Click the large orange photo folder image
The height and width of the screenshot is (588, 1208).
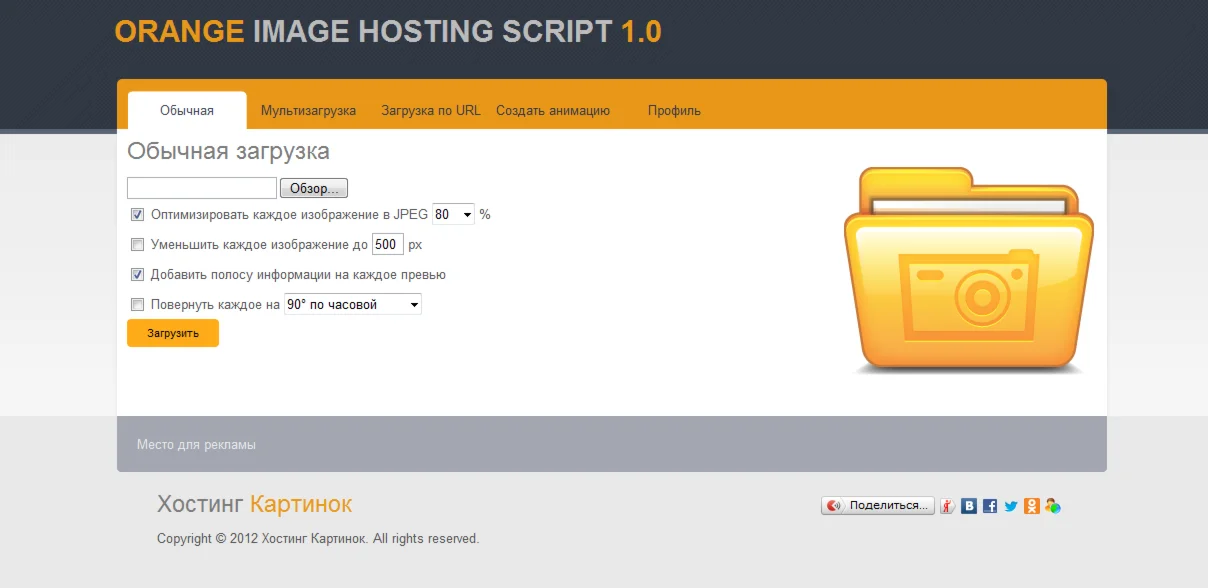point(968,271)
